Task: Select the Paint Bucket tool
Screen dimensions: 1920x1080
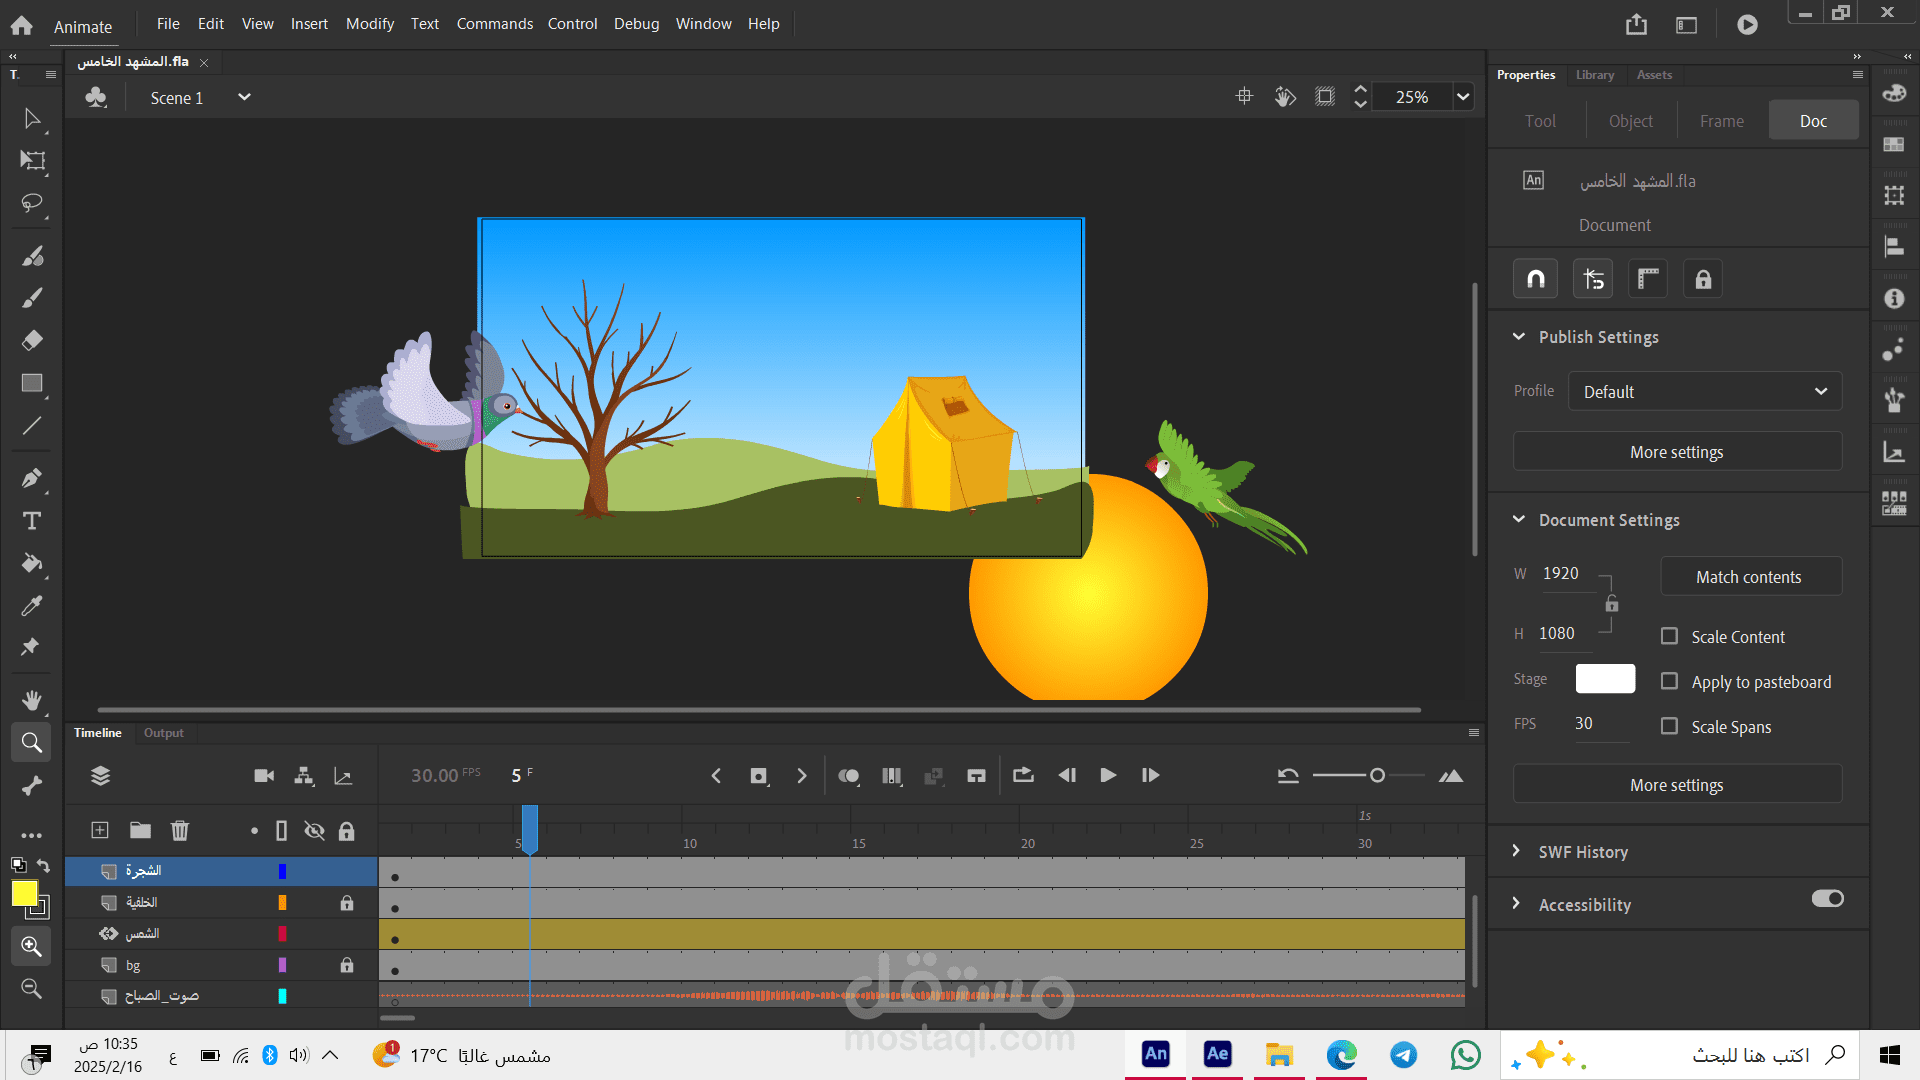Action: (32, 563)
